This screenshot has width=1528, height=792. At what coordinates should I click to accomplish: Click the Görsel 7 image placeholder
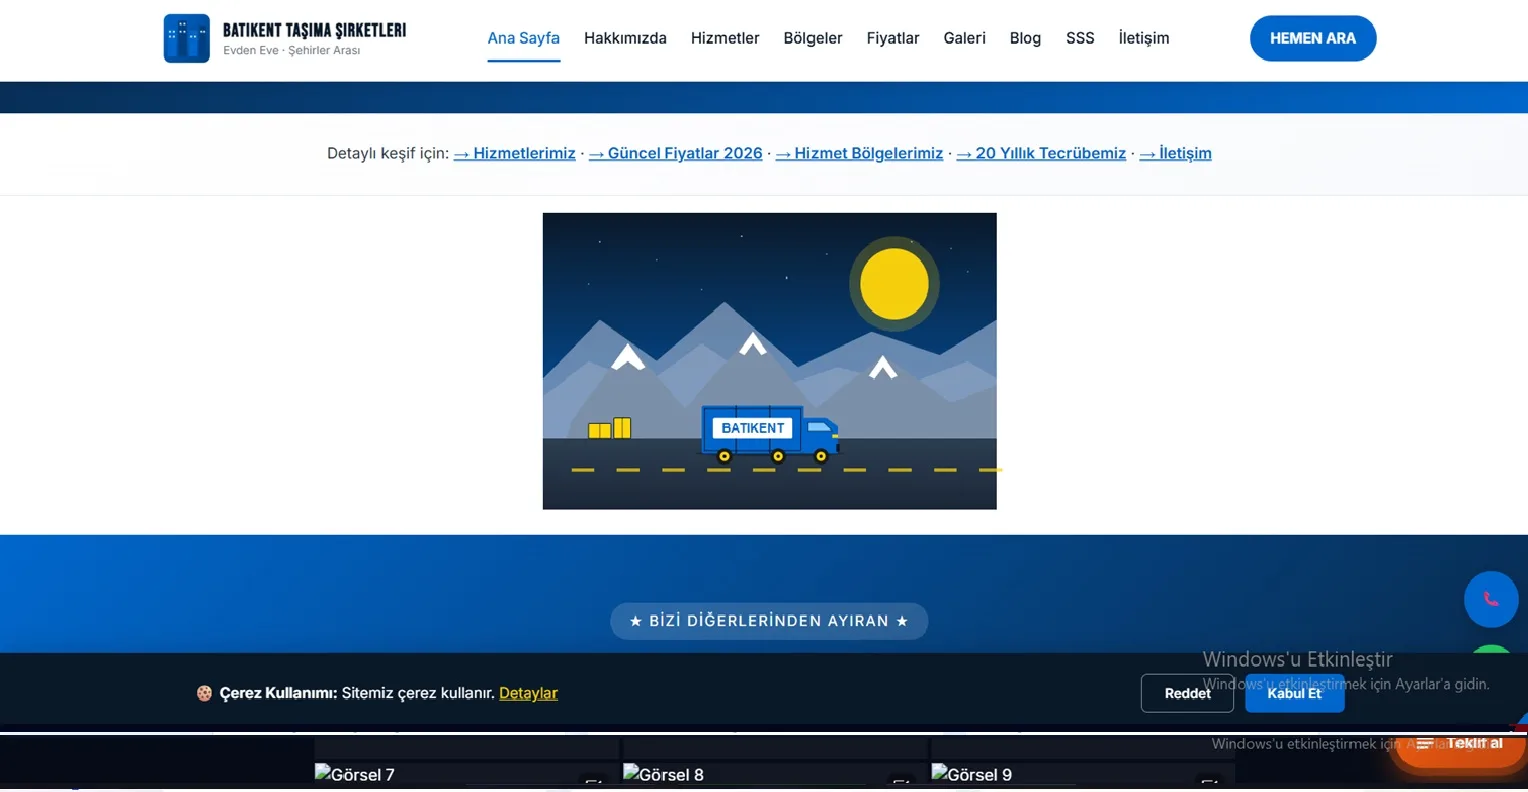(x=355, y=774)
